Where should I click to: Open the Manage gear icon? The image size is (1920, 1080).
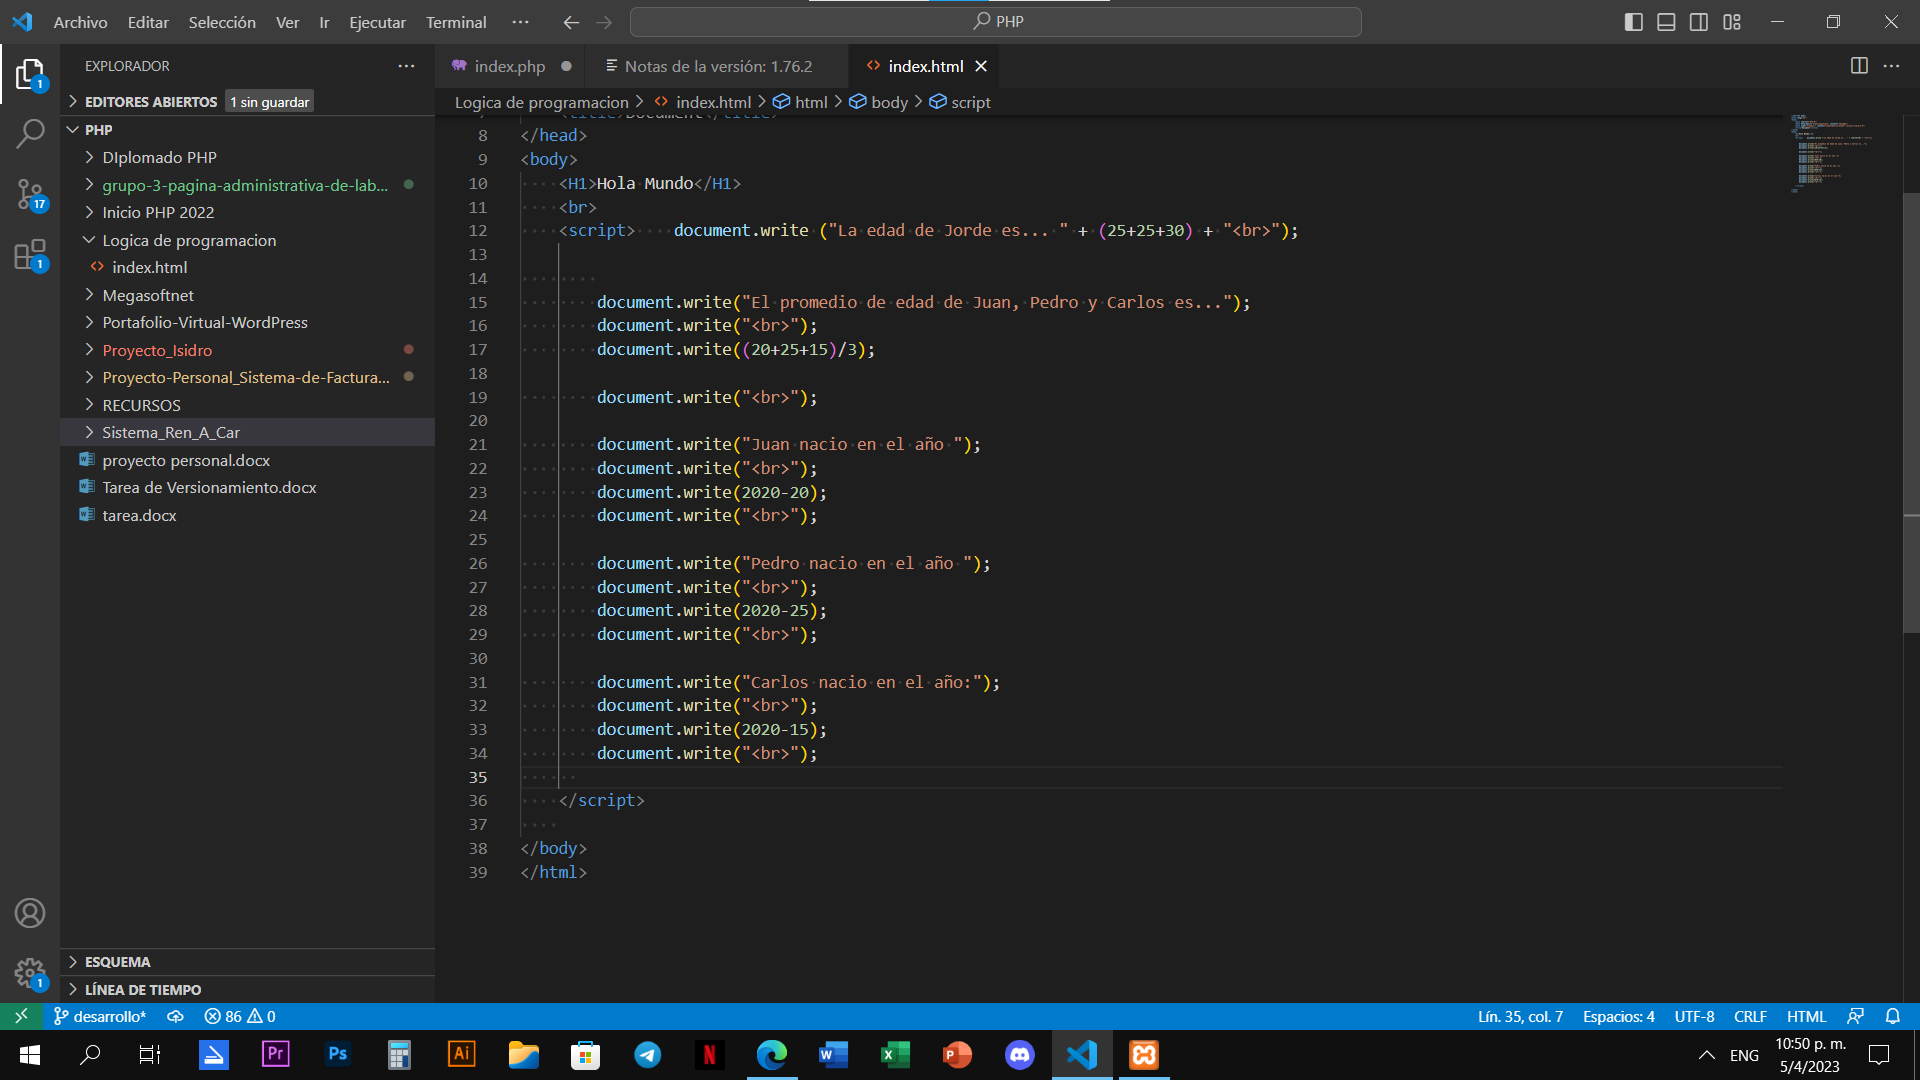click(30, 972)
